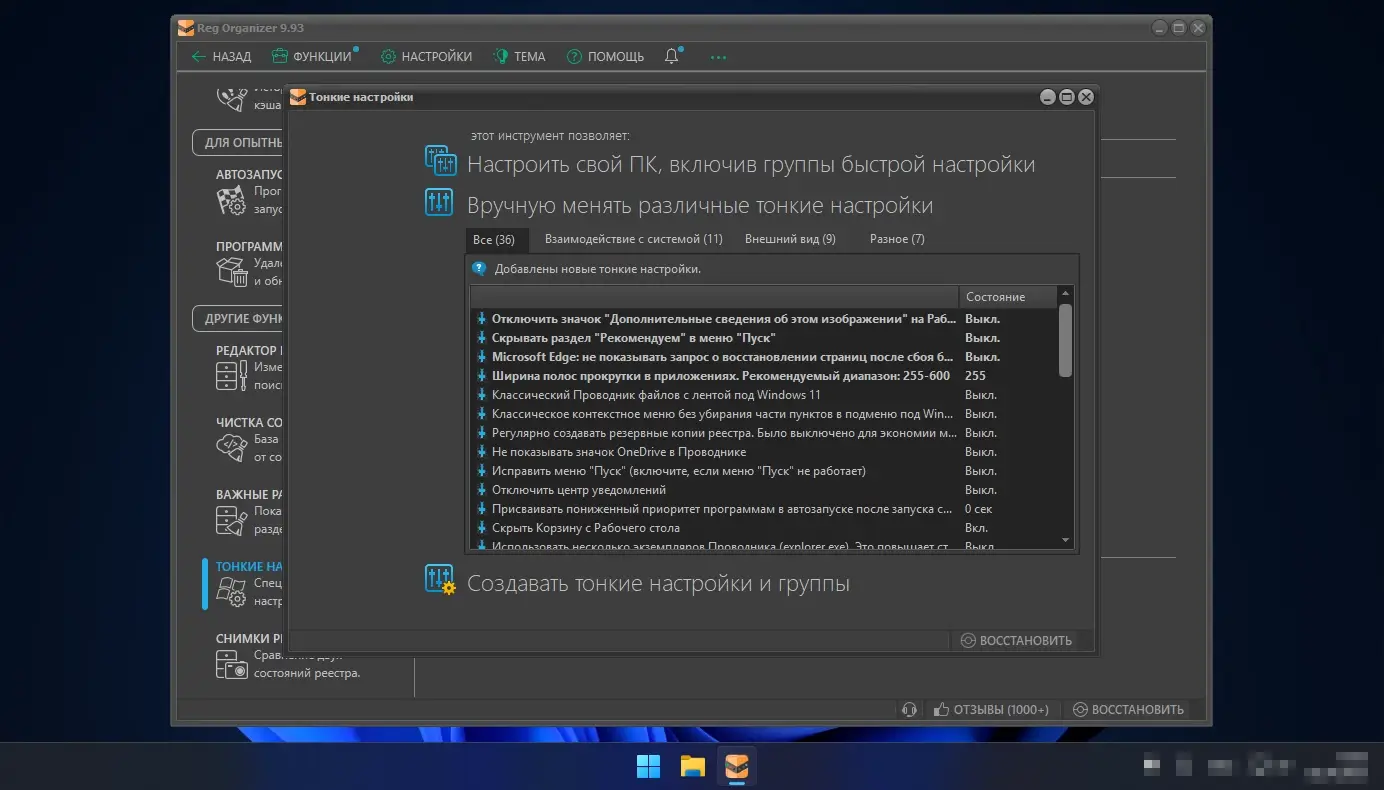Click the Вкл. state for Скрыть Корзину
The image size is (1384, 790).
[976, 528]
